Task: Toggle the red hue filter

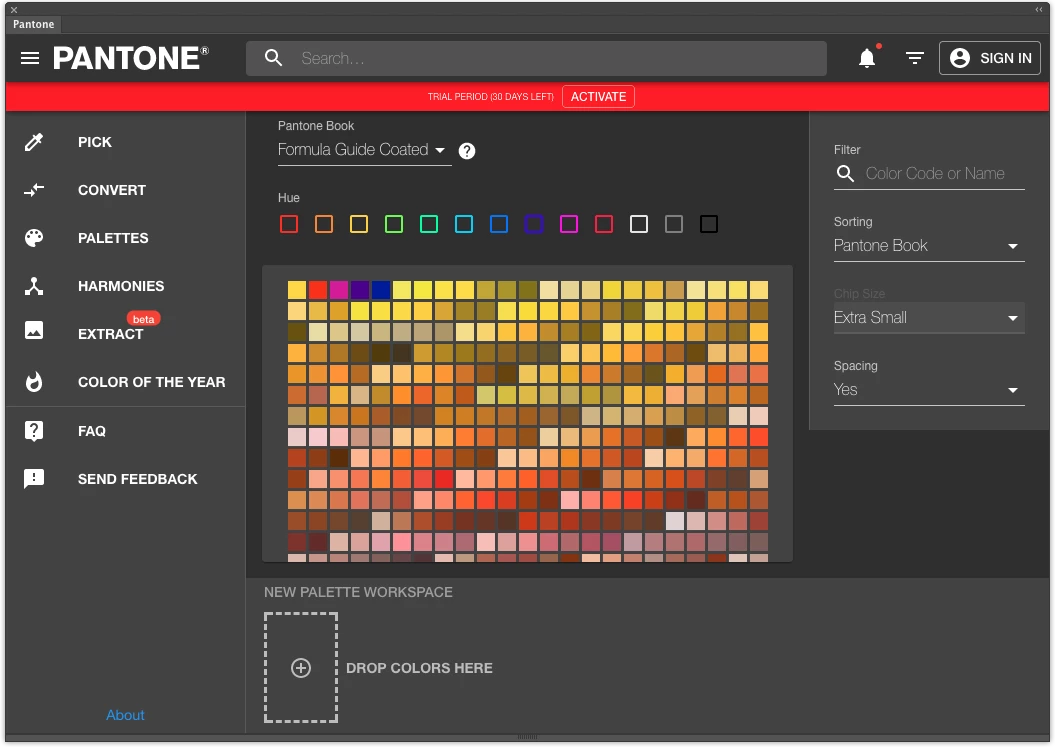Action: pos(289,224)
